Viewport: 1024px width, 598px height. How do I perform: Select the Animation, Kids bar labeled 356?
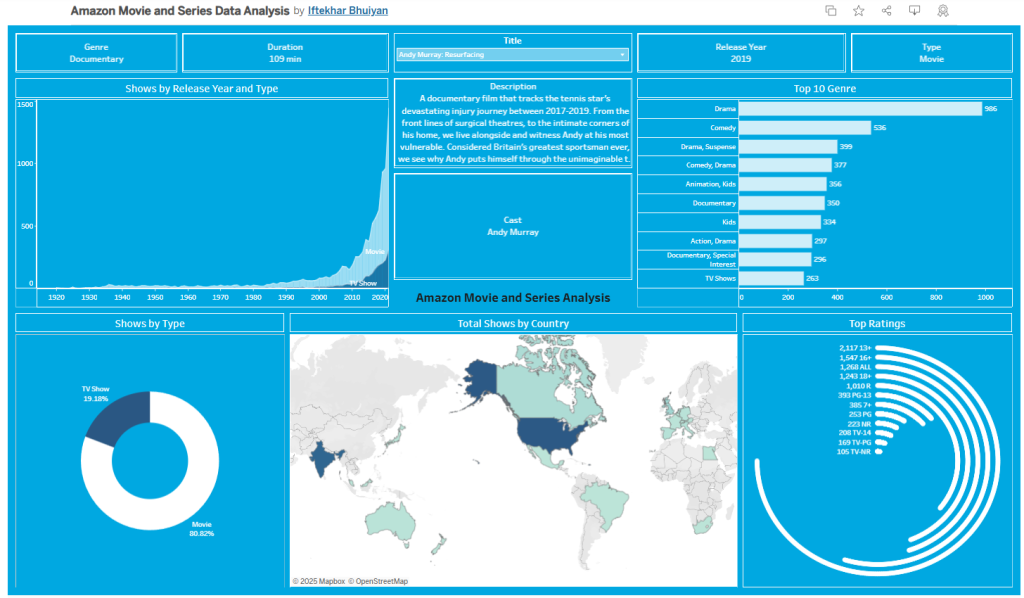tap(782, 184)
